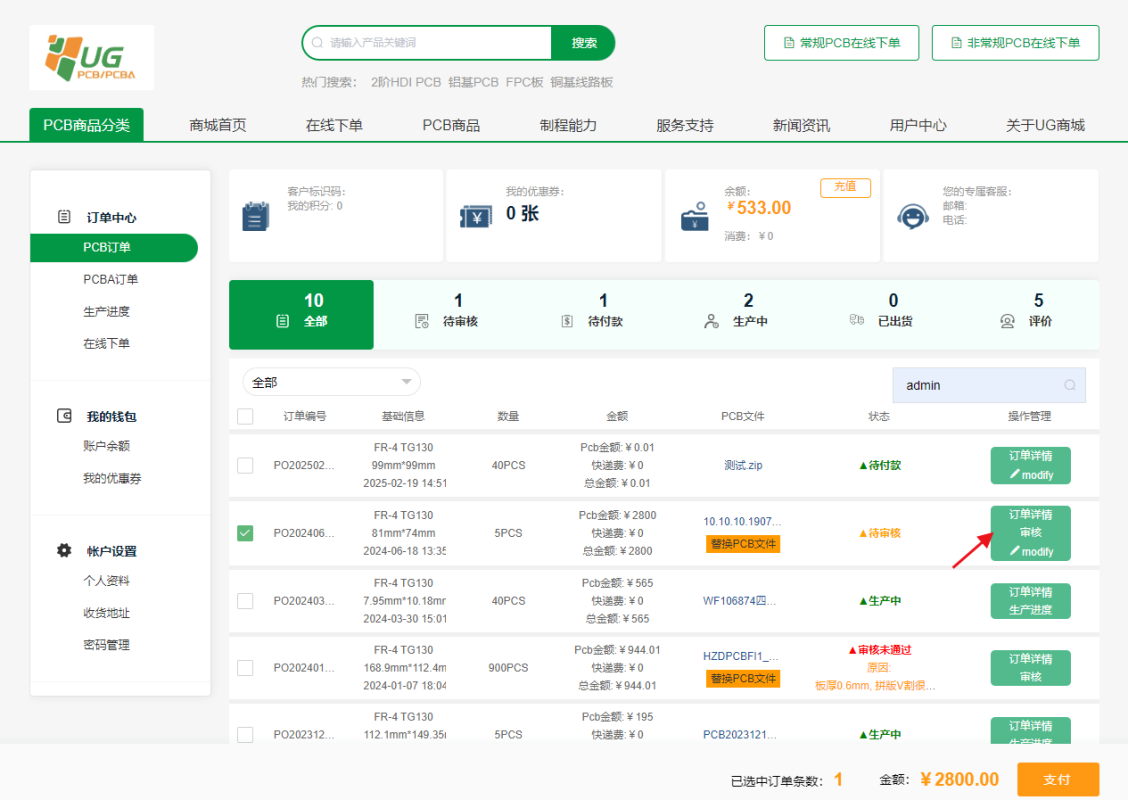Open the WF106874 PCB file link
Viewport: 1128px width, 800px height.
click(x=740, y=601)
